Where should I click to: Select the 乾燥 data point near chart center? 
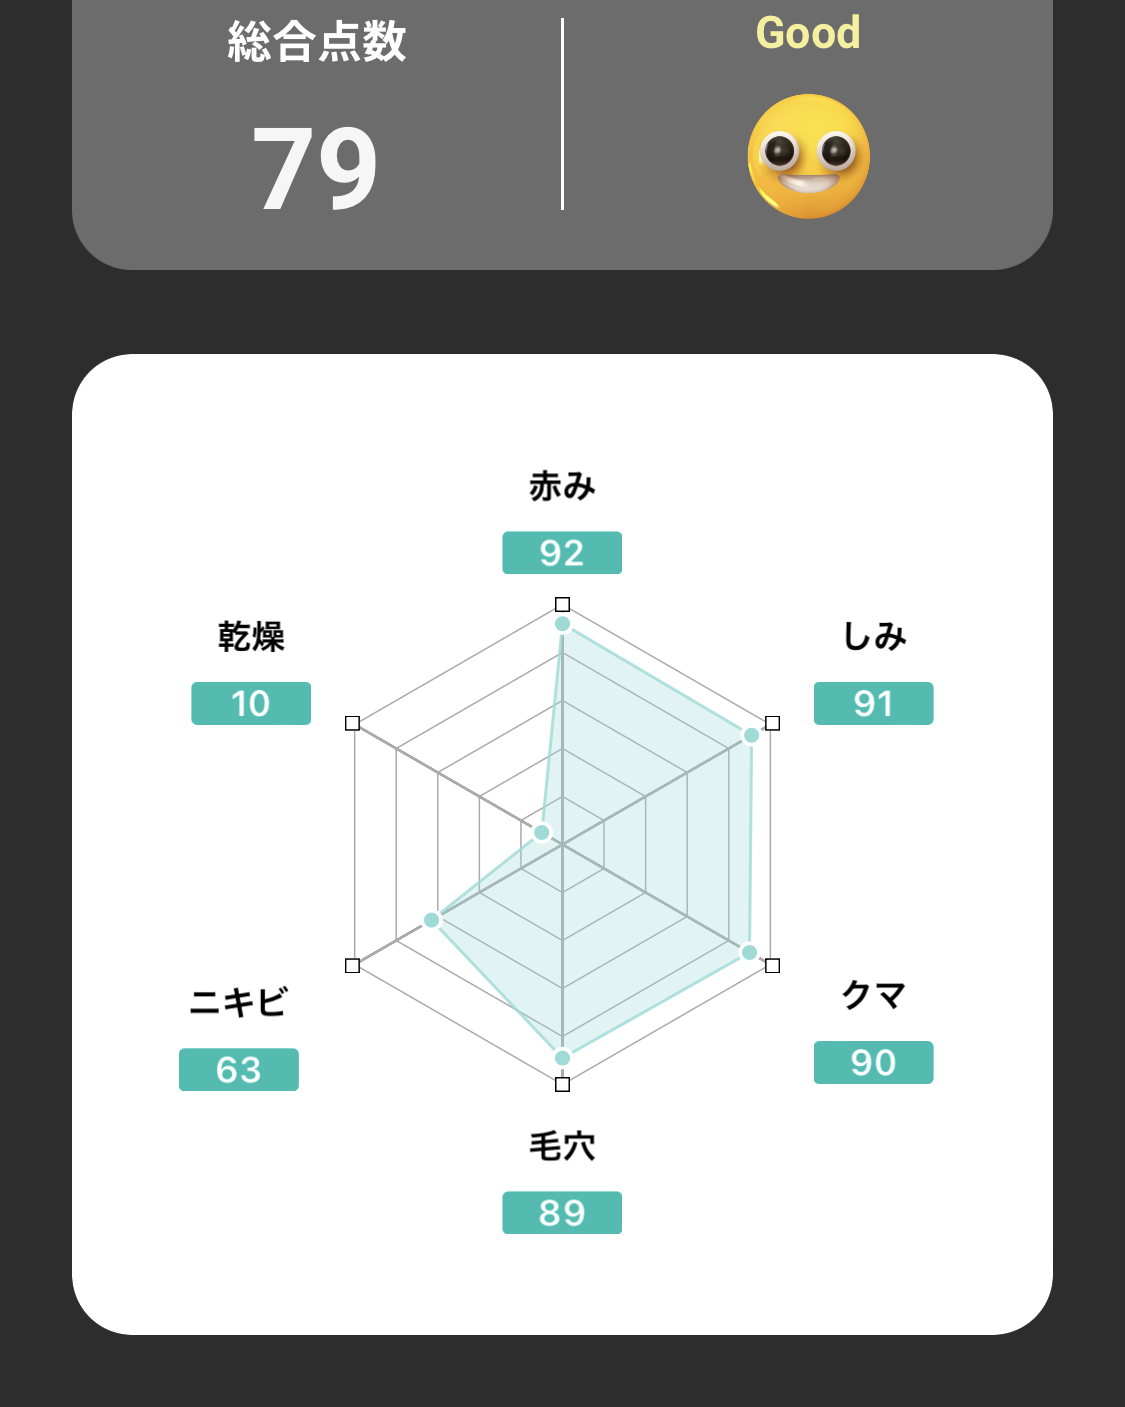point(542,832)
